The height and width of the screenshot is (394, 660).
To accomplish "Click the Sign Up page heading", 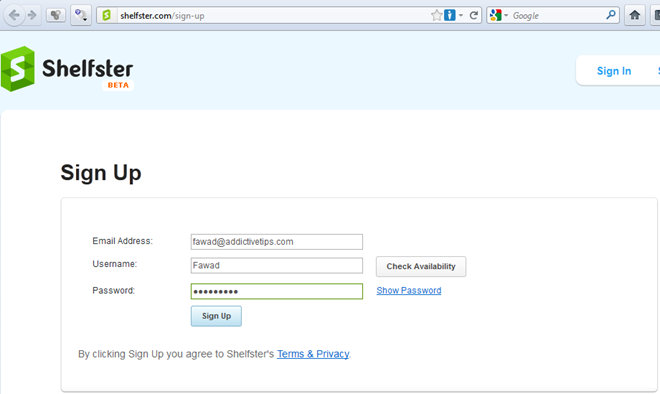I will click(x=101, y=173).
